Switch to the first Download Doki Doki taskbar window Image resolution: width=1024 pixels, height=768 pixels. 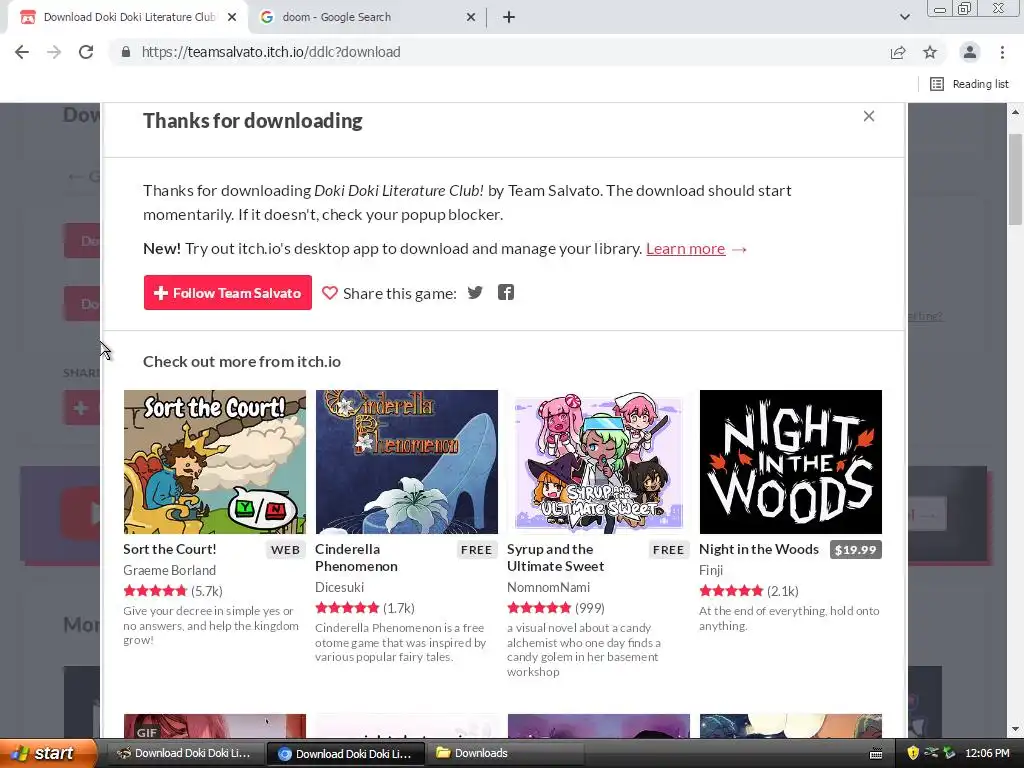click(184, 753)
